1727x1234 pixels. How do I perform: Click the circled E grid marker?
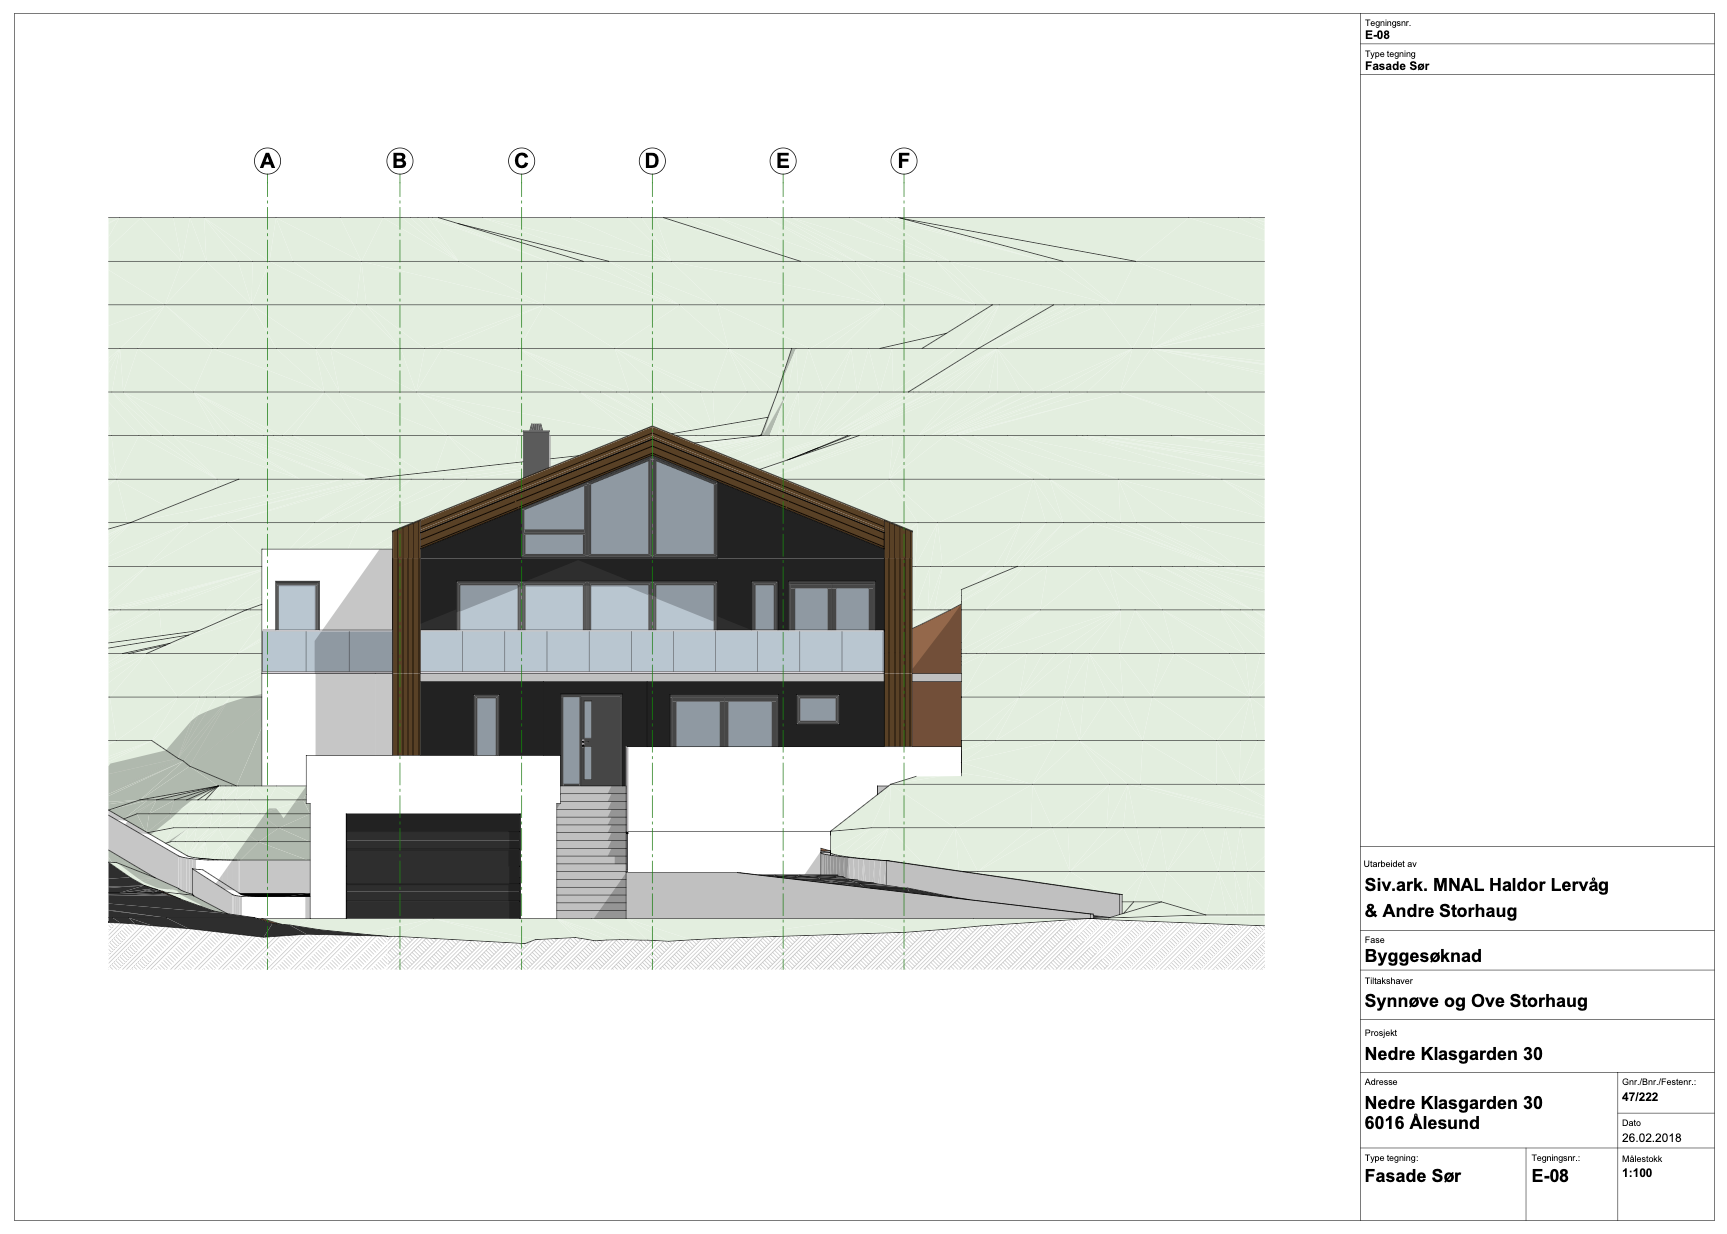coord(783,161)
